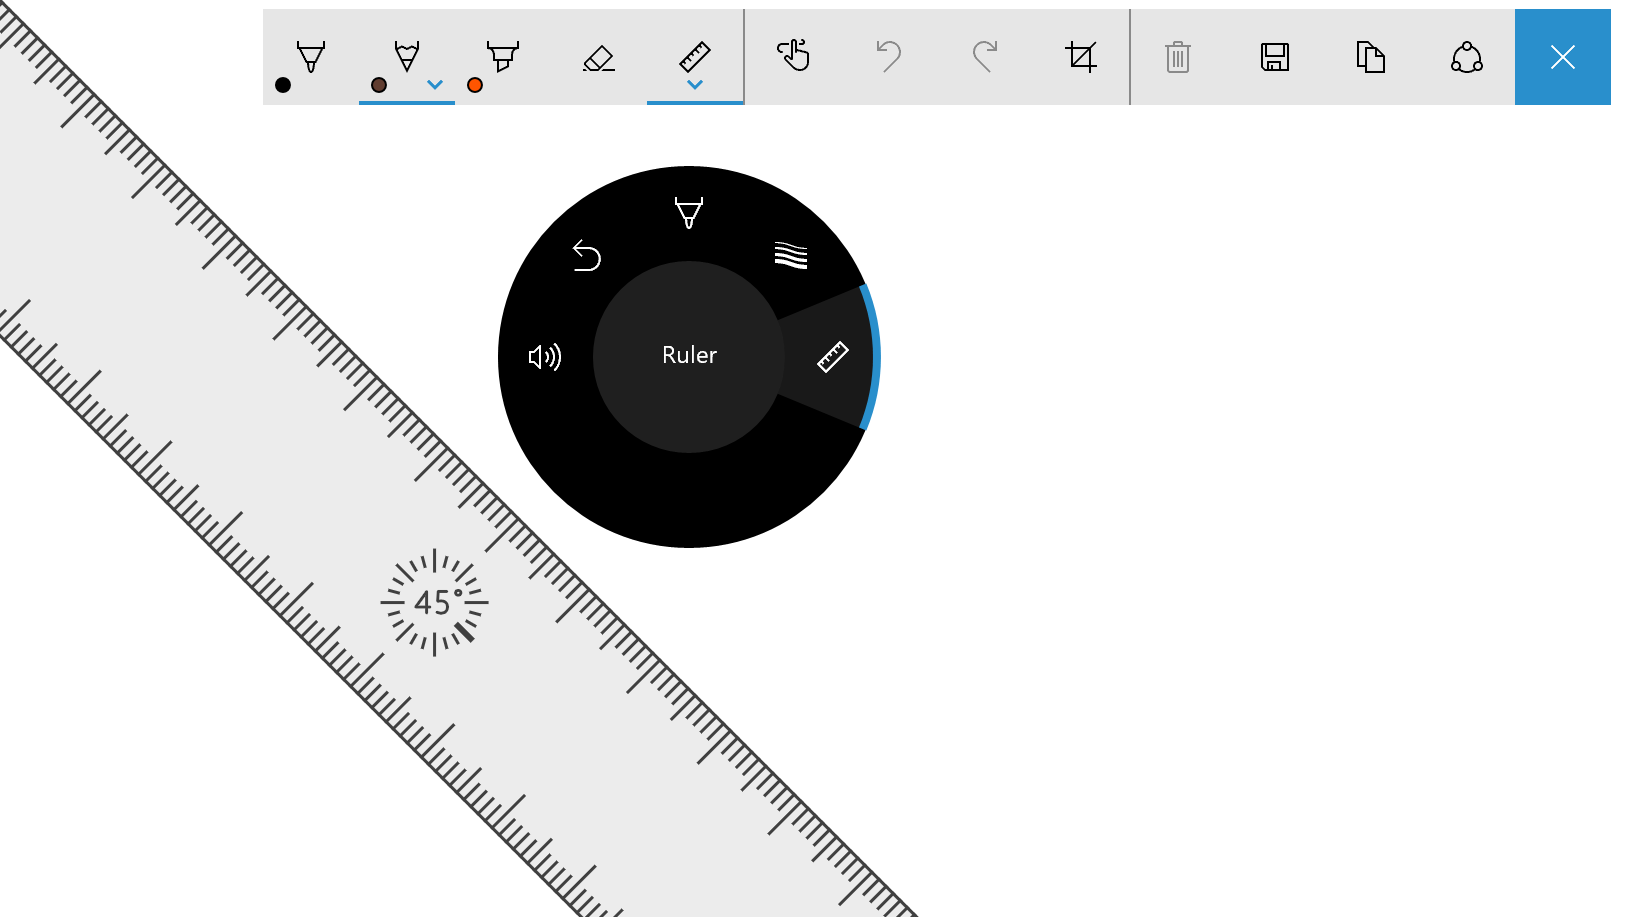Click brown color dot under pencil
The height and width of the screenshot is (917, 1631).
pos(379,85)
